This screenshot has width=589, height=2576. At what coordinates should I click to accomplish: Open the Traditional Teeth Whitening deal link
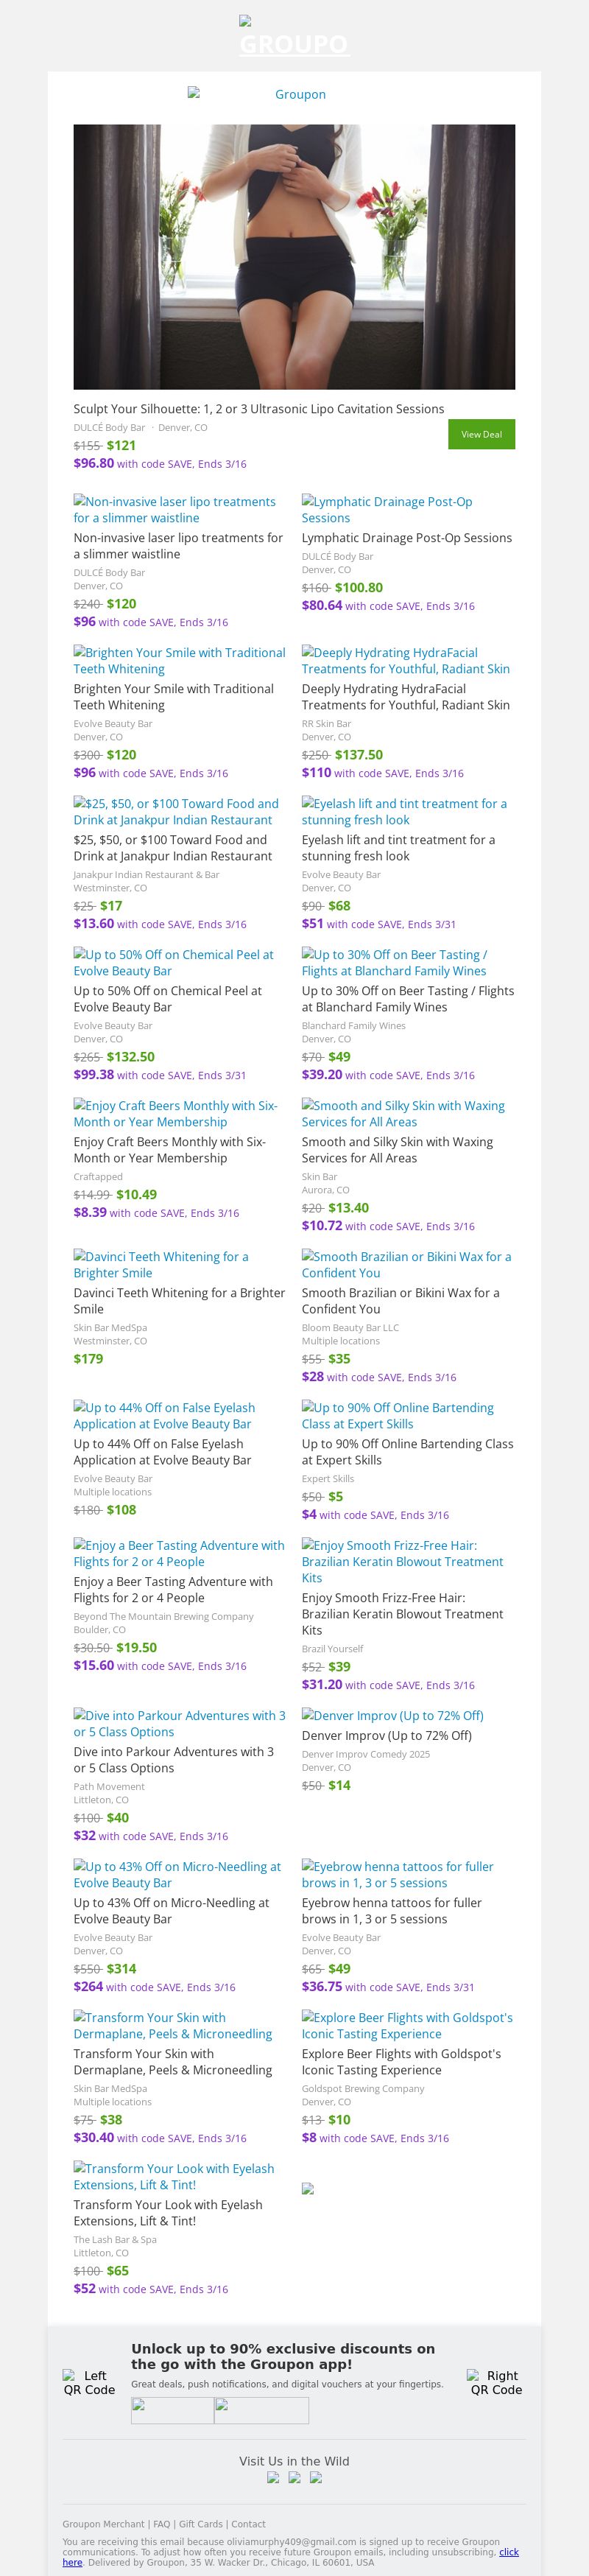179,660
